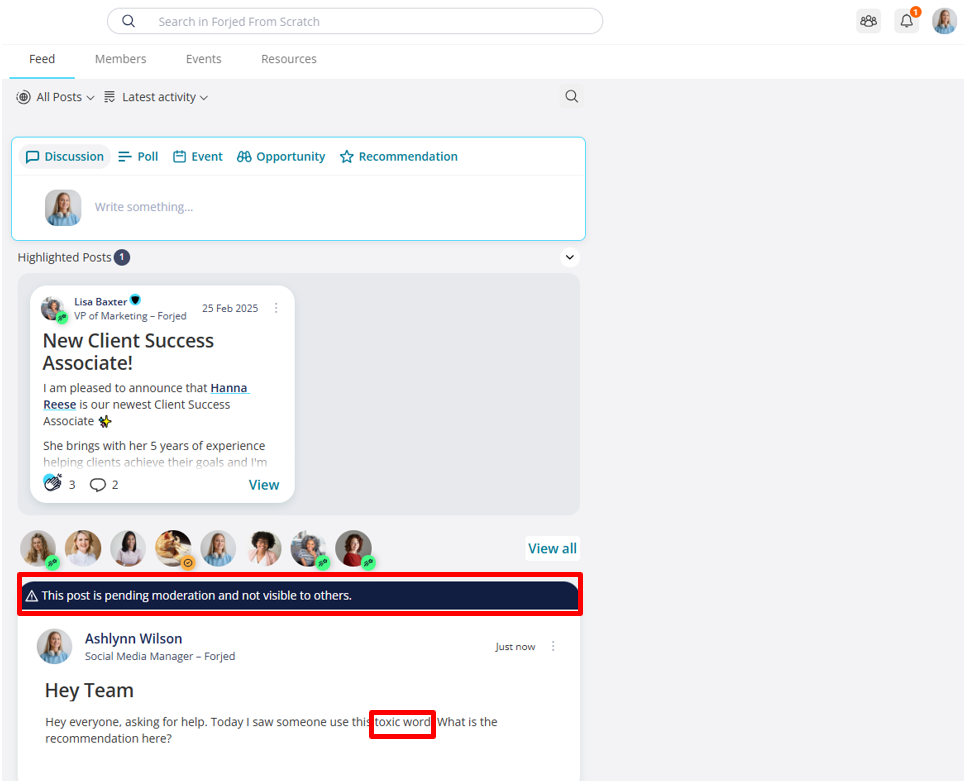The width and height of the screenshot is (964, 781).
Task: Click View all members link
Action: point(552,549)
